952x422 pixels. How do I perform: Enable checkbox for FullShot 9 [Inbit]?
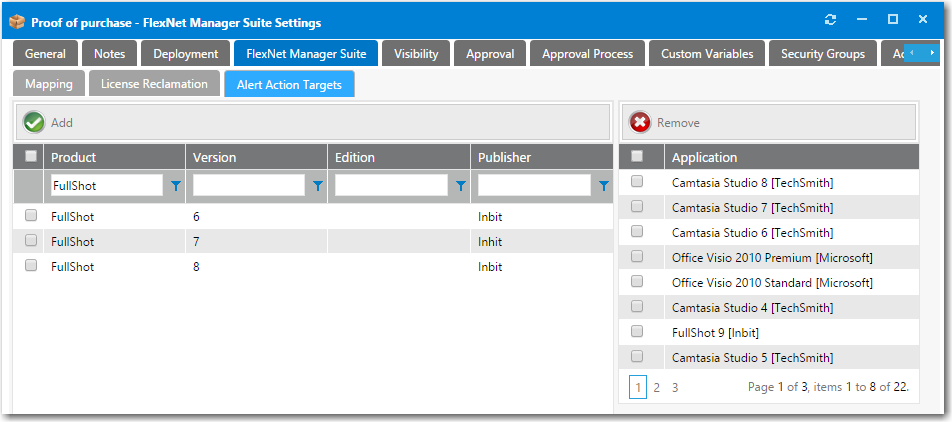(637, 332)
